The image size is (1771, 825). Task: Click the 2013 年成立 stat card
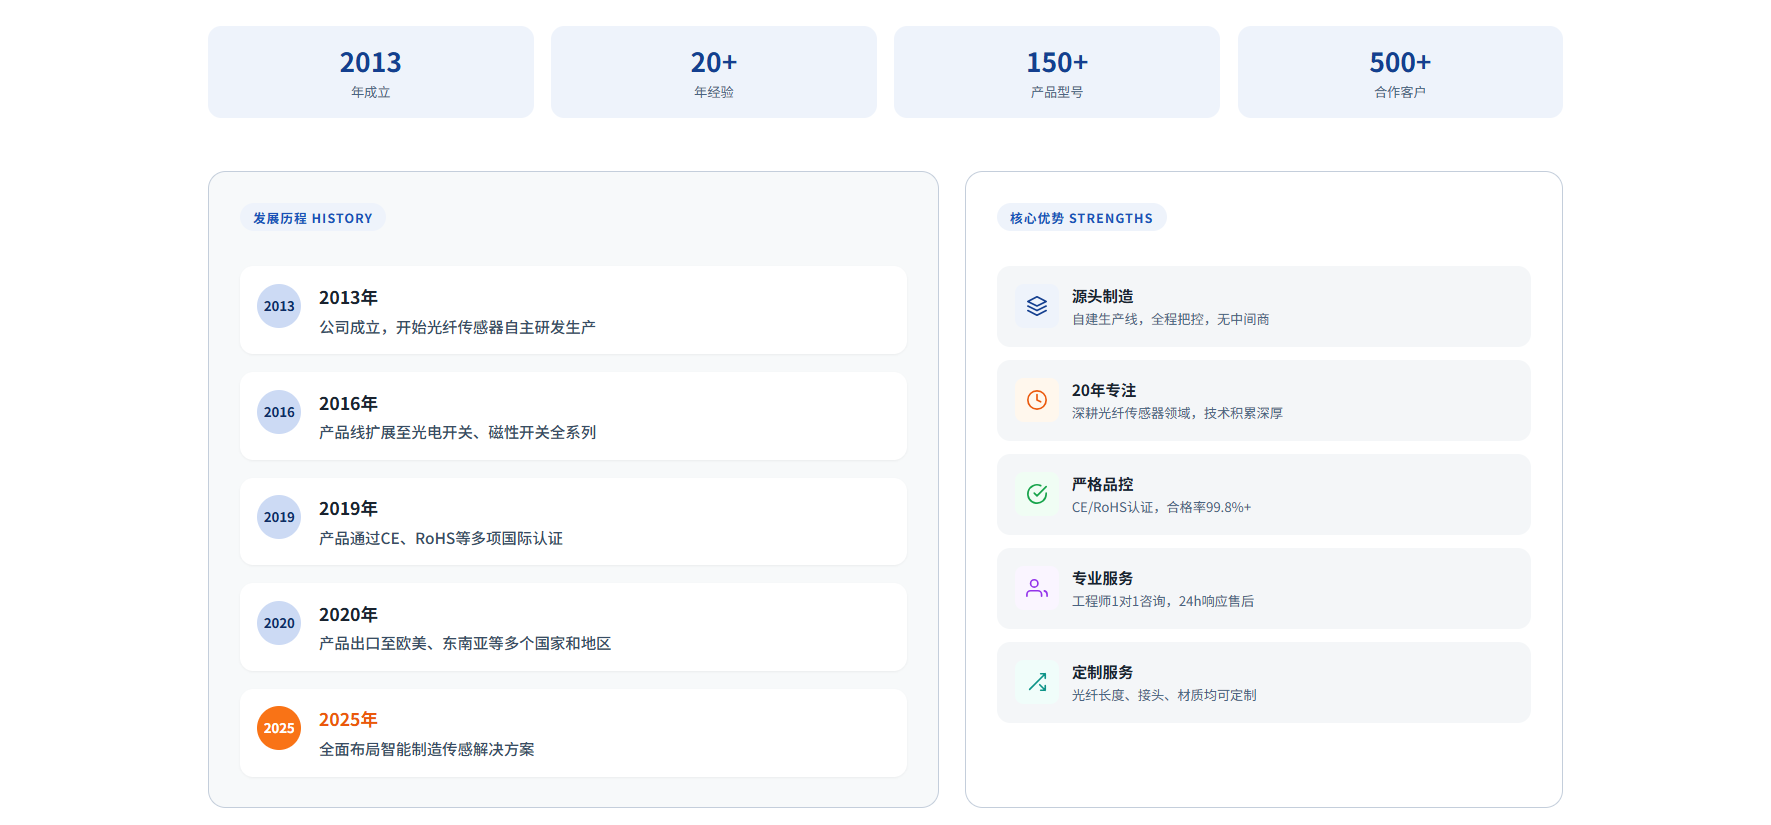[x=371, y=72]
